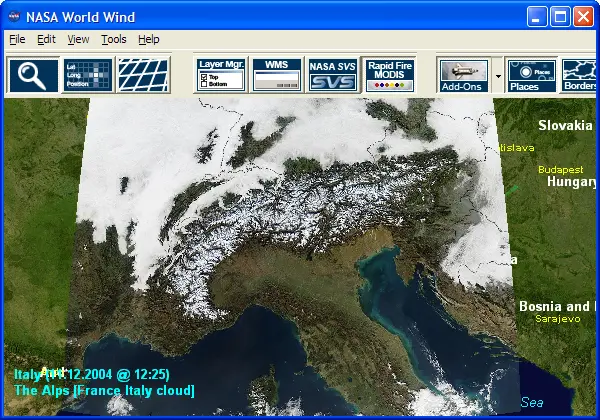600x420 pixels.
Task: Click the Hungary country label
Action: pos(571,182)
